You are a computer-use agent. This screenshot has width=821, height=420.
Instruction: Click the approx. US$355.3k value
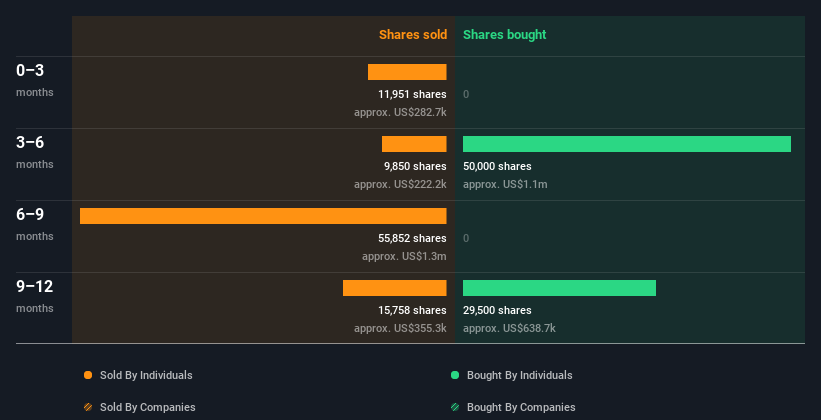click(401, 328)
